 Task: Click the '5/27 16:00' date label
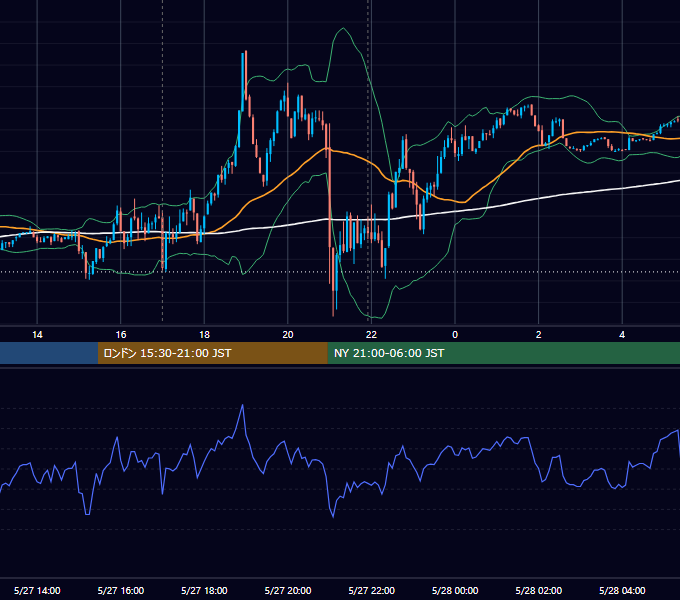click(121, 590)
